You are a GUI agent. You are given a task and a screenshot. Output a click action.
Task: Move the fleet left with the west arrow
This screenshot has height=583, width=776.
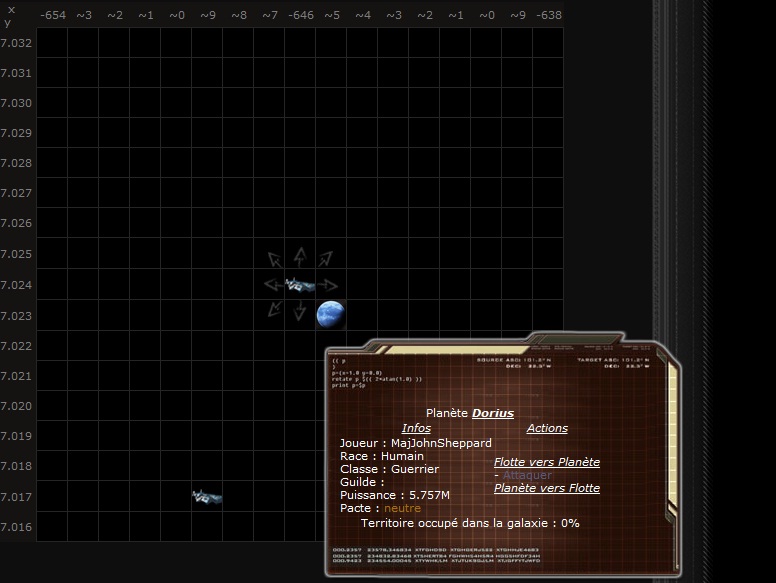[271, 285]
